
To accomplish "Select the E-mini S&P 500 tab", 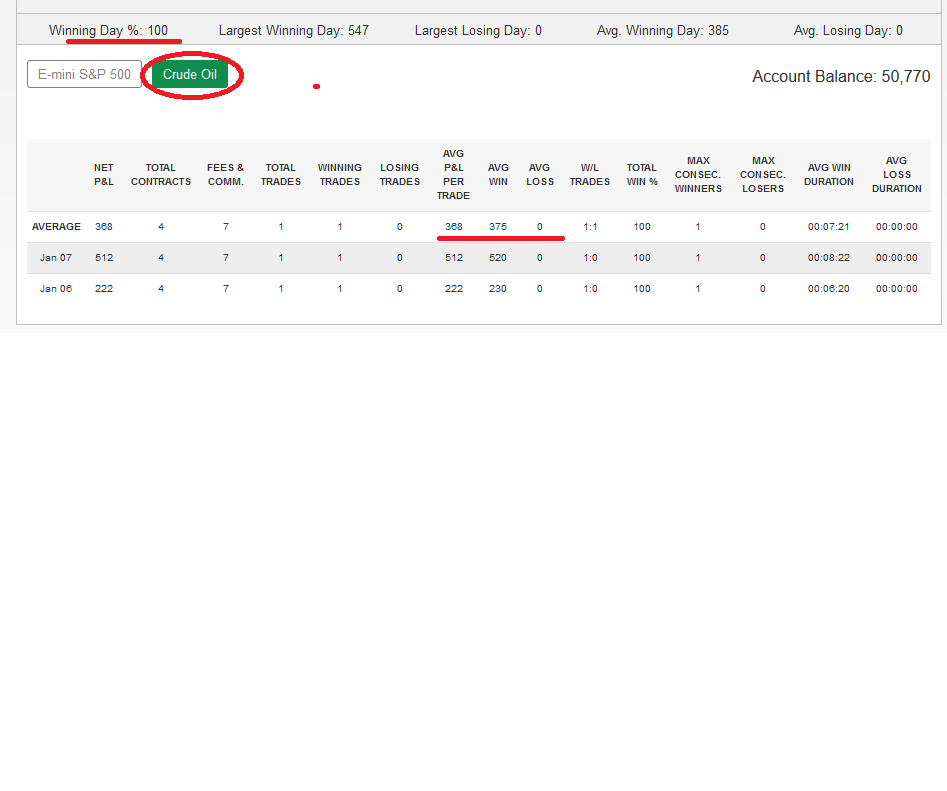I will (84, 74).
